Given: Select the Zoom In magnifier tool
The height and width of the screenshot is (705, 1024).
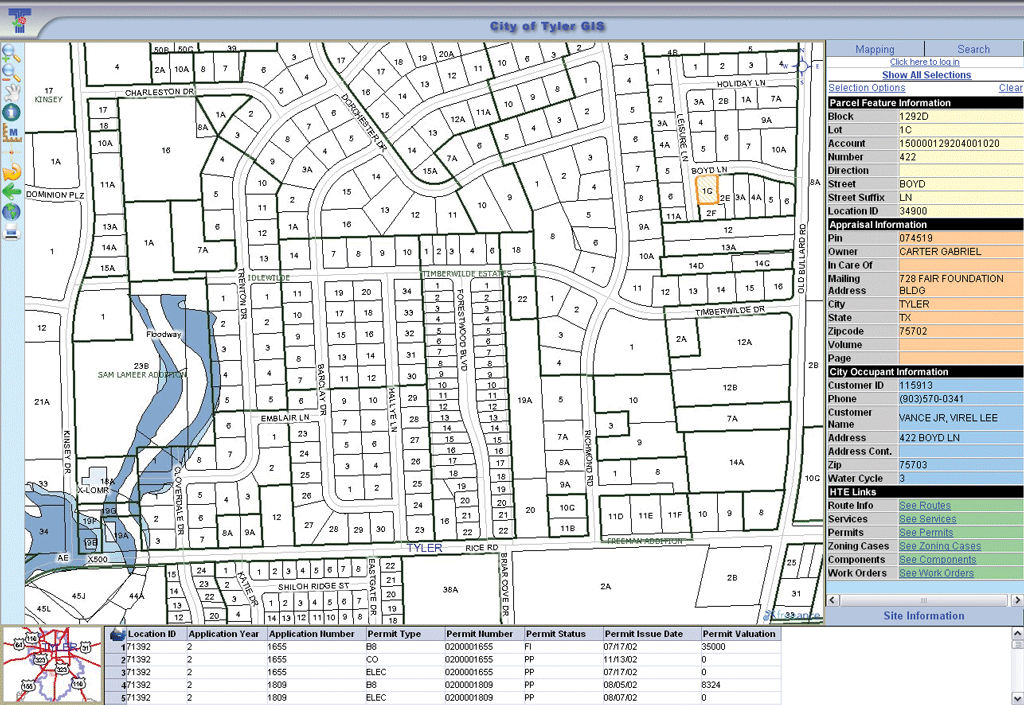Looking at the screenshot, I should 12,54.
